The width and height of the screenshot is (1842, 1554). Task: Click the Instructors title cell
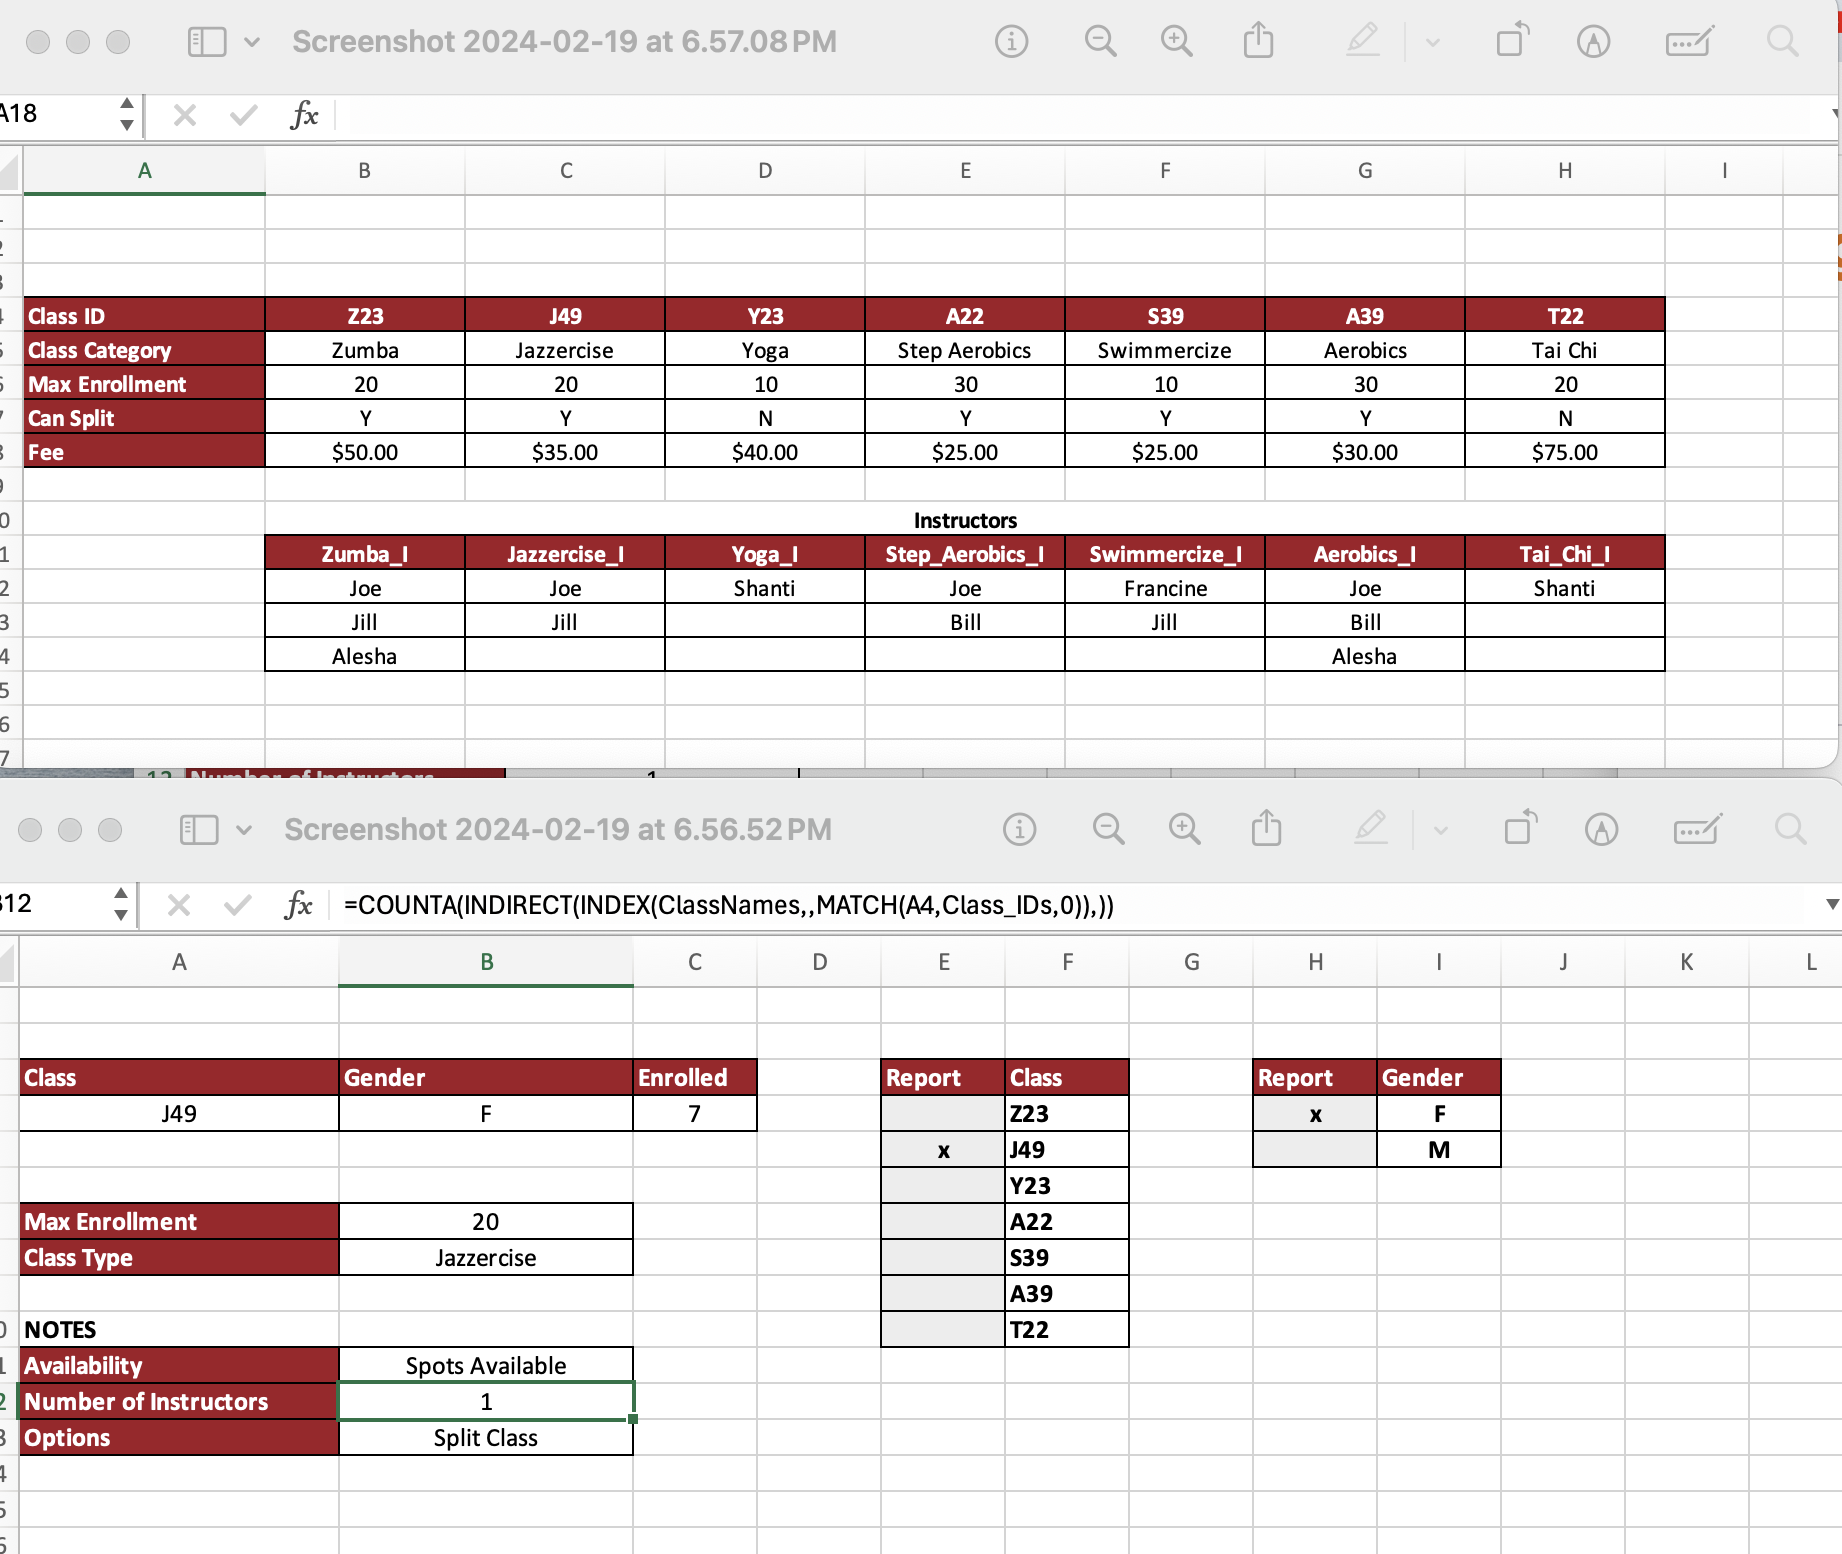[x=965, y=520]
